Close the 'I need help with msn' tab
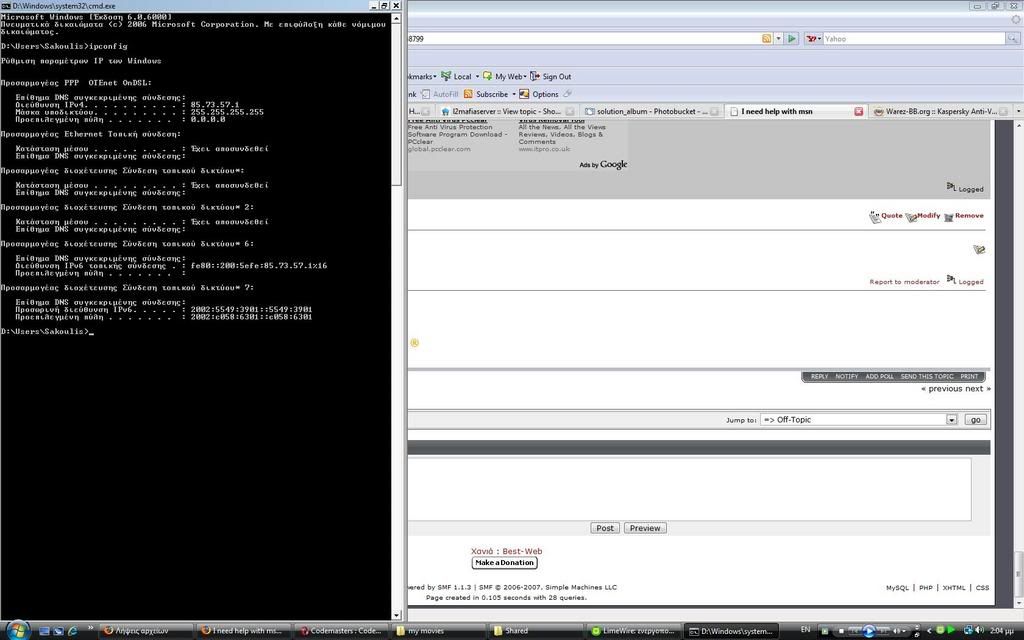 click(858, 111)
